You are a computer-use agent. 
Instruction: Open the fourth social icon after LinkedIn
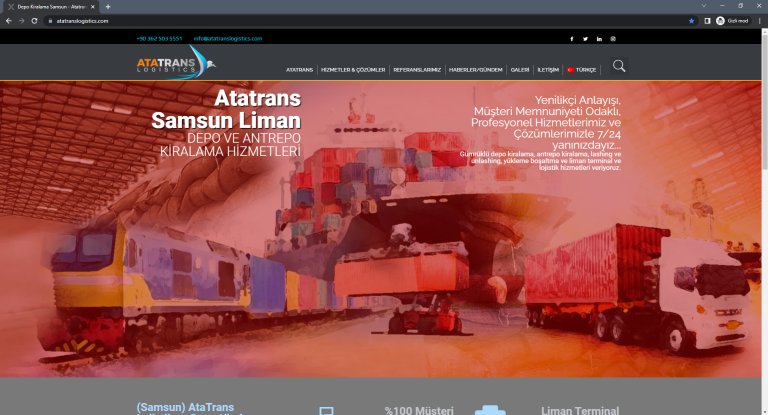[x=613, y=39]
